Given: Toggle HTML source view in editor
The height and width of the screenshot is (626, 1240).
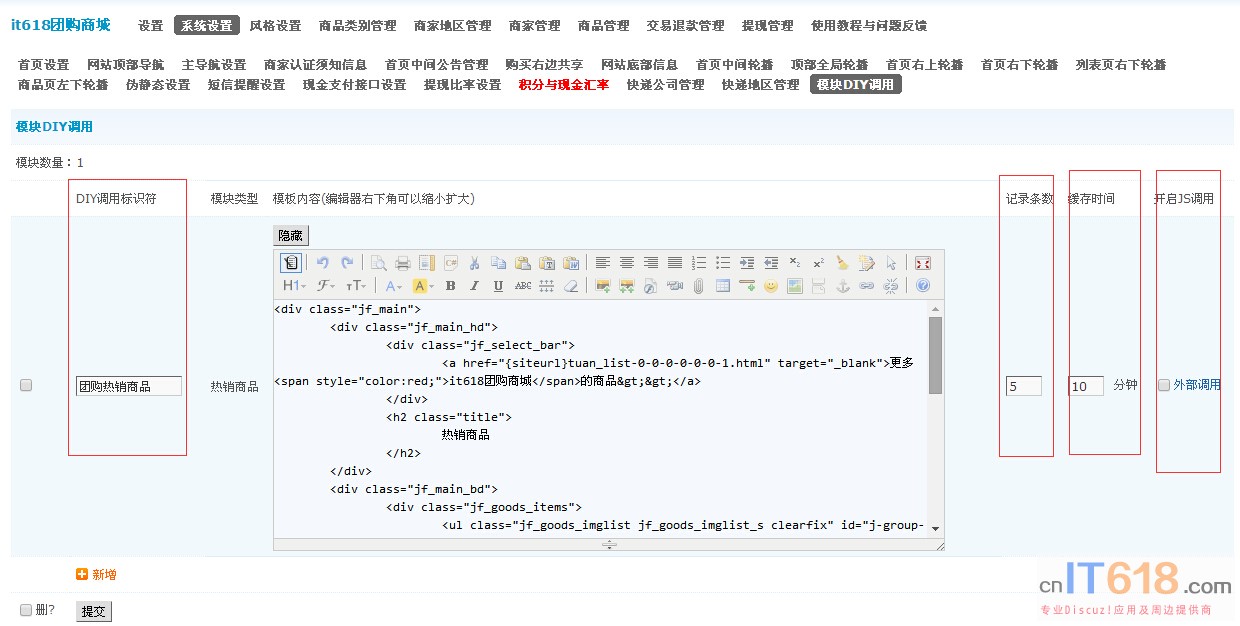Looking at the screenshot, I should point(291,263).
